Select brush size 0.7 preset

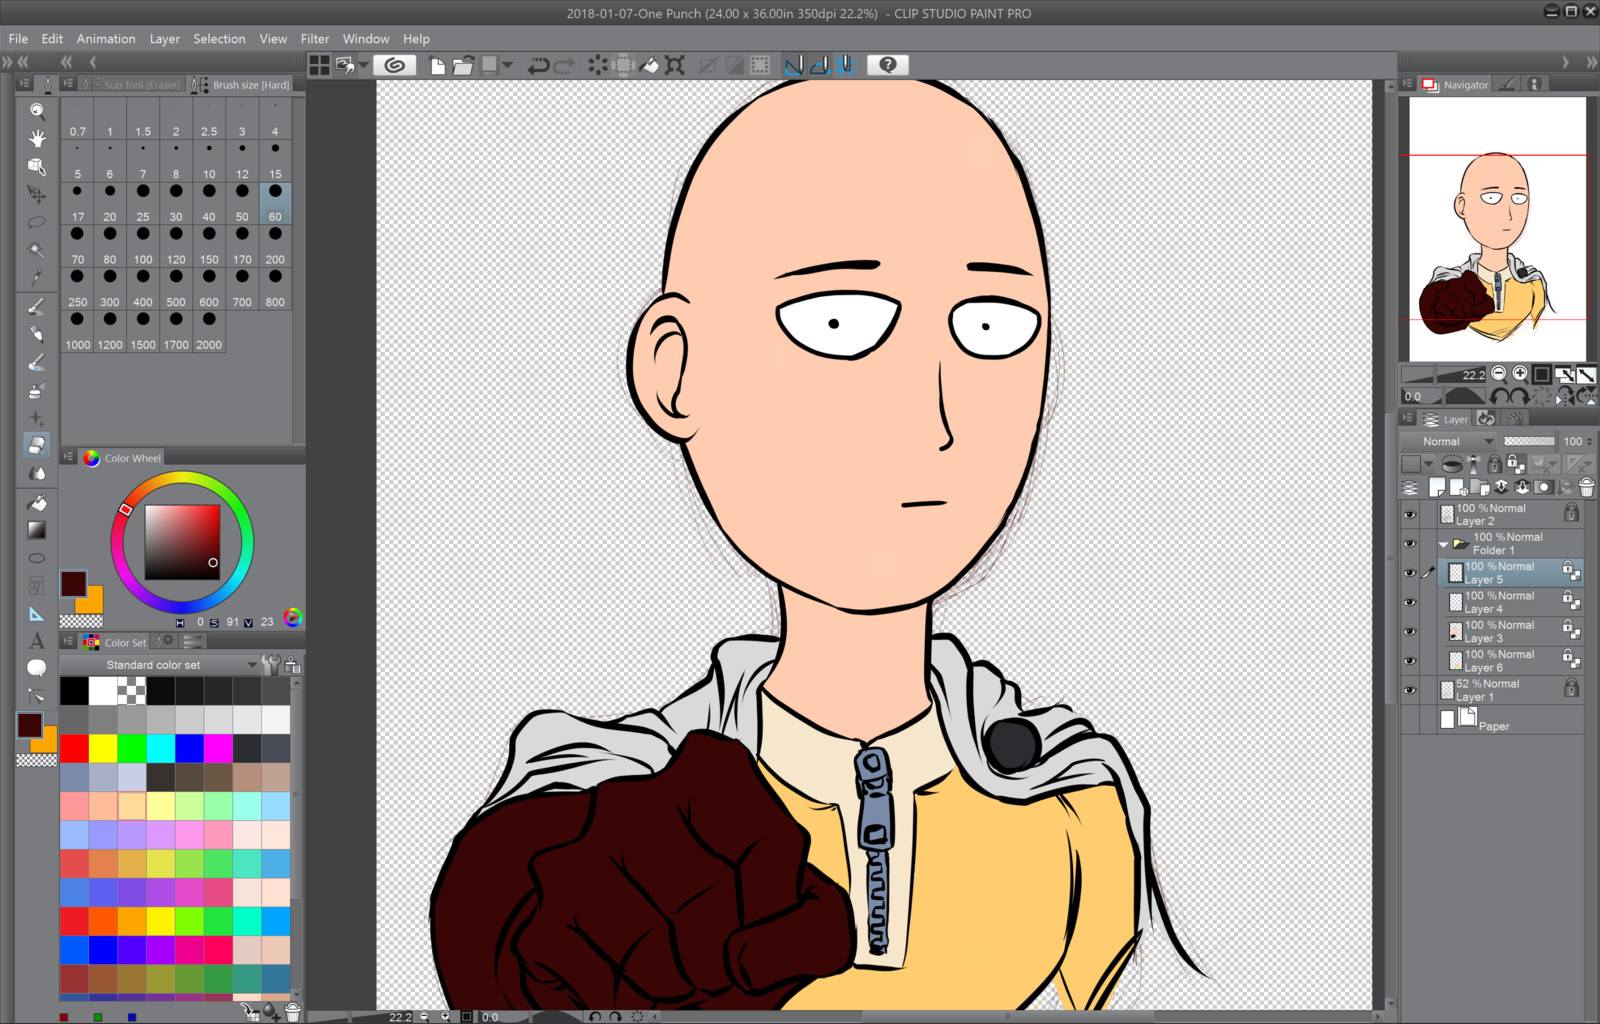tap(77, 118)
